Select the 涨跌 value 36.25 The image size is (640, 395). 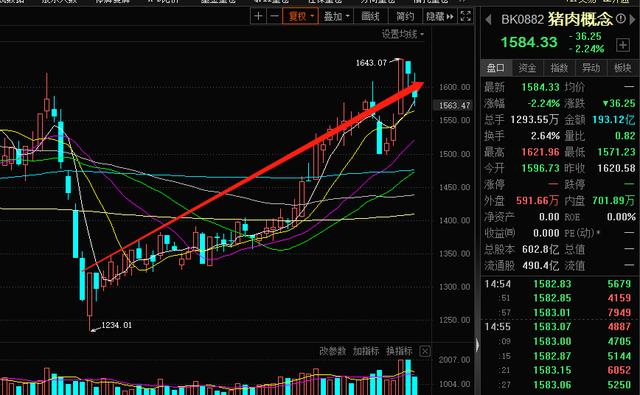coord(619,103)
